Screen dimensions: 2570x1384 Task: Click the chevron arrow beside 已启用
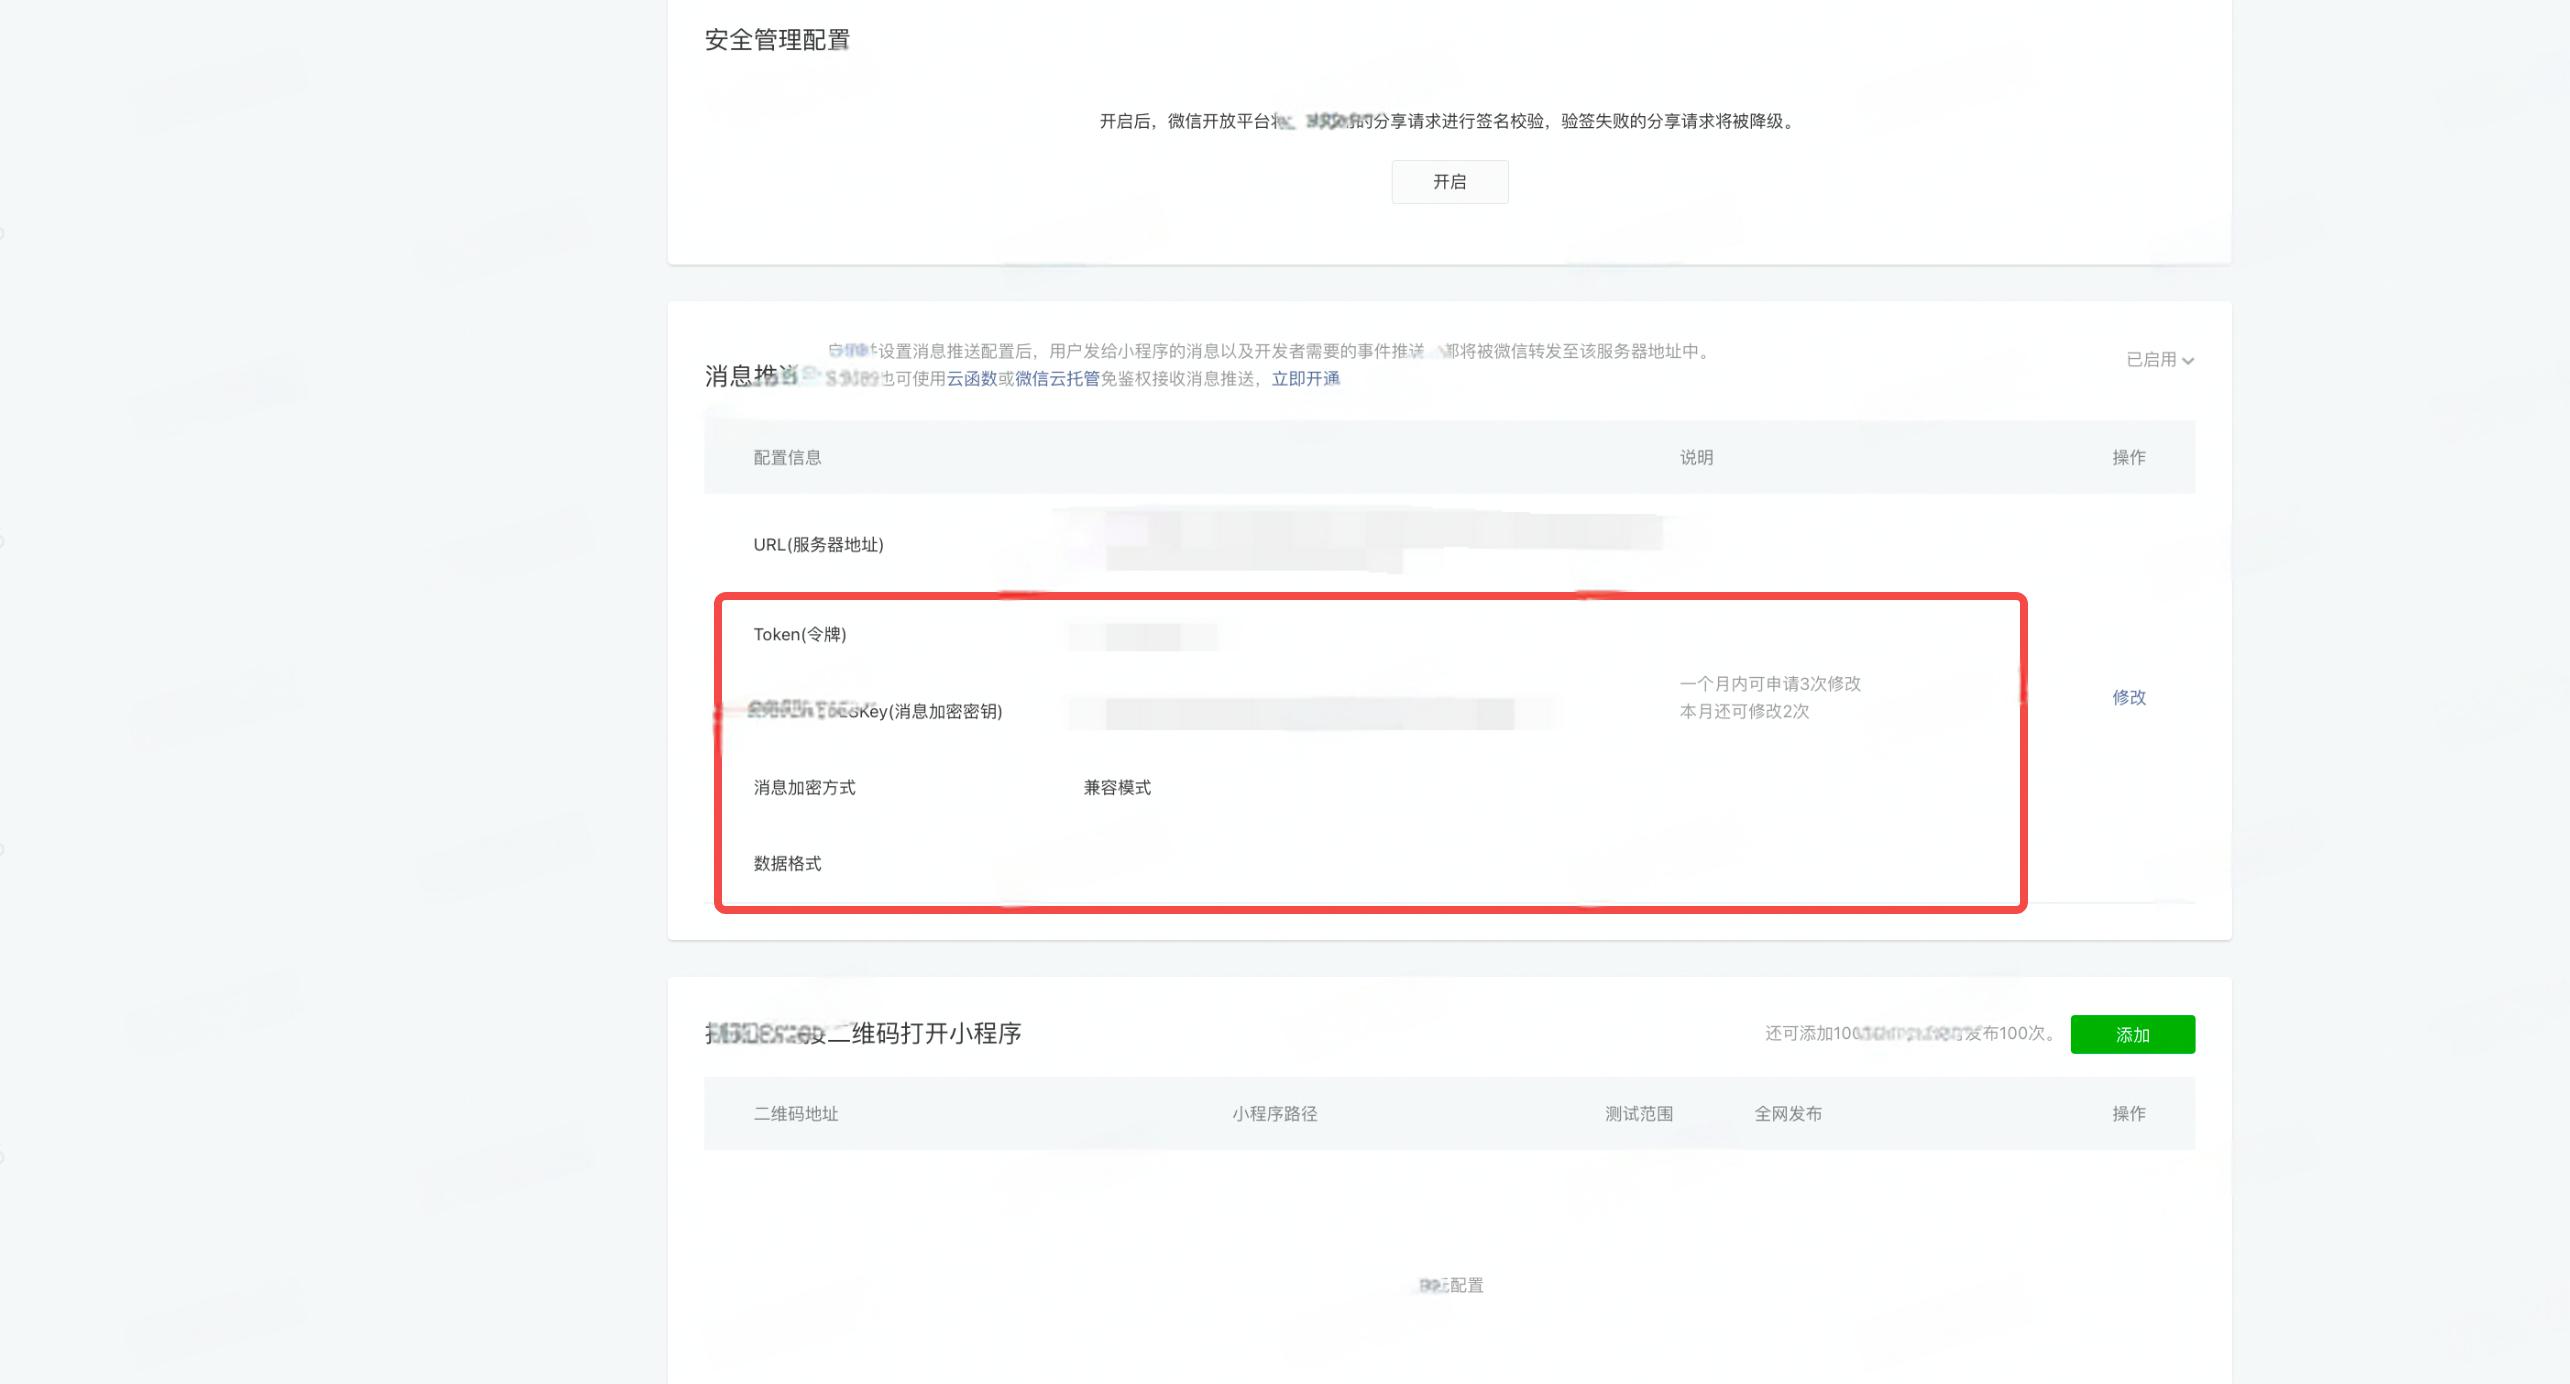click(2188, 361)
